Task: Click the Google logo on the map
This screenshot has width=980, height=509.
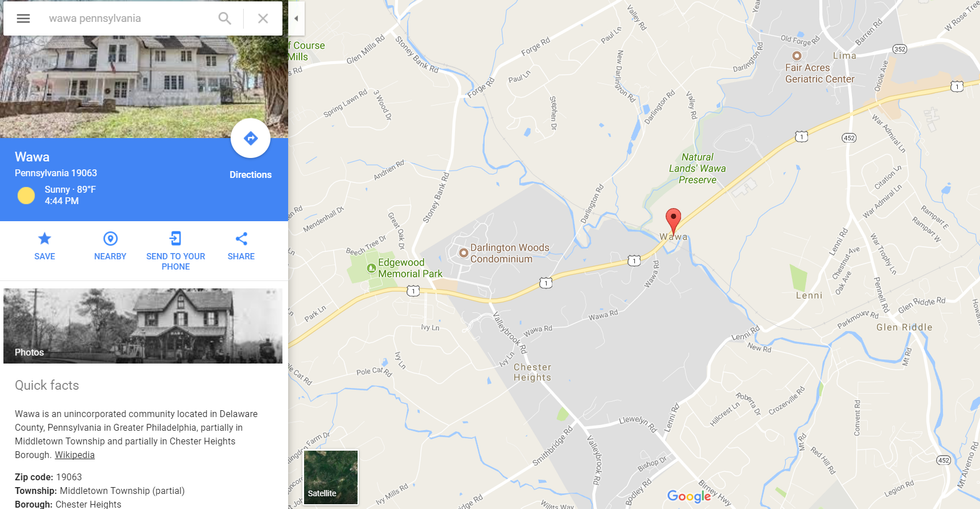Action: 689,496
